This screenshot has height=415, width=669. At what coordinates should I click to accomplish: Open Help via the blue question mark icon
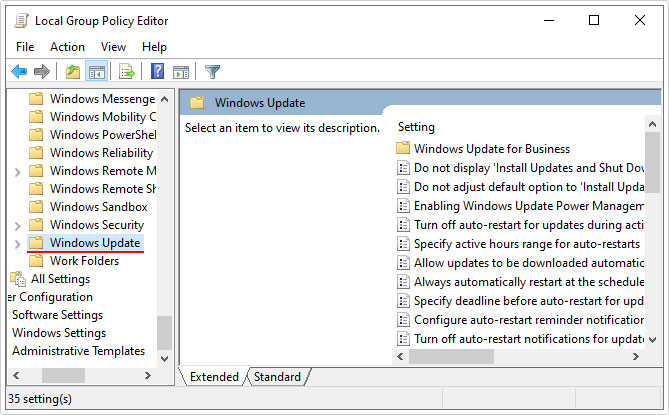click(157, 71)
